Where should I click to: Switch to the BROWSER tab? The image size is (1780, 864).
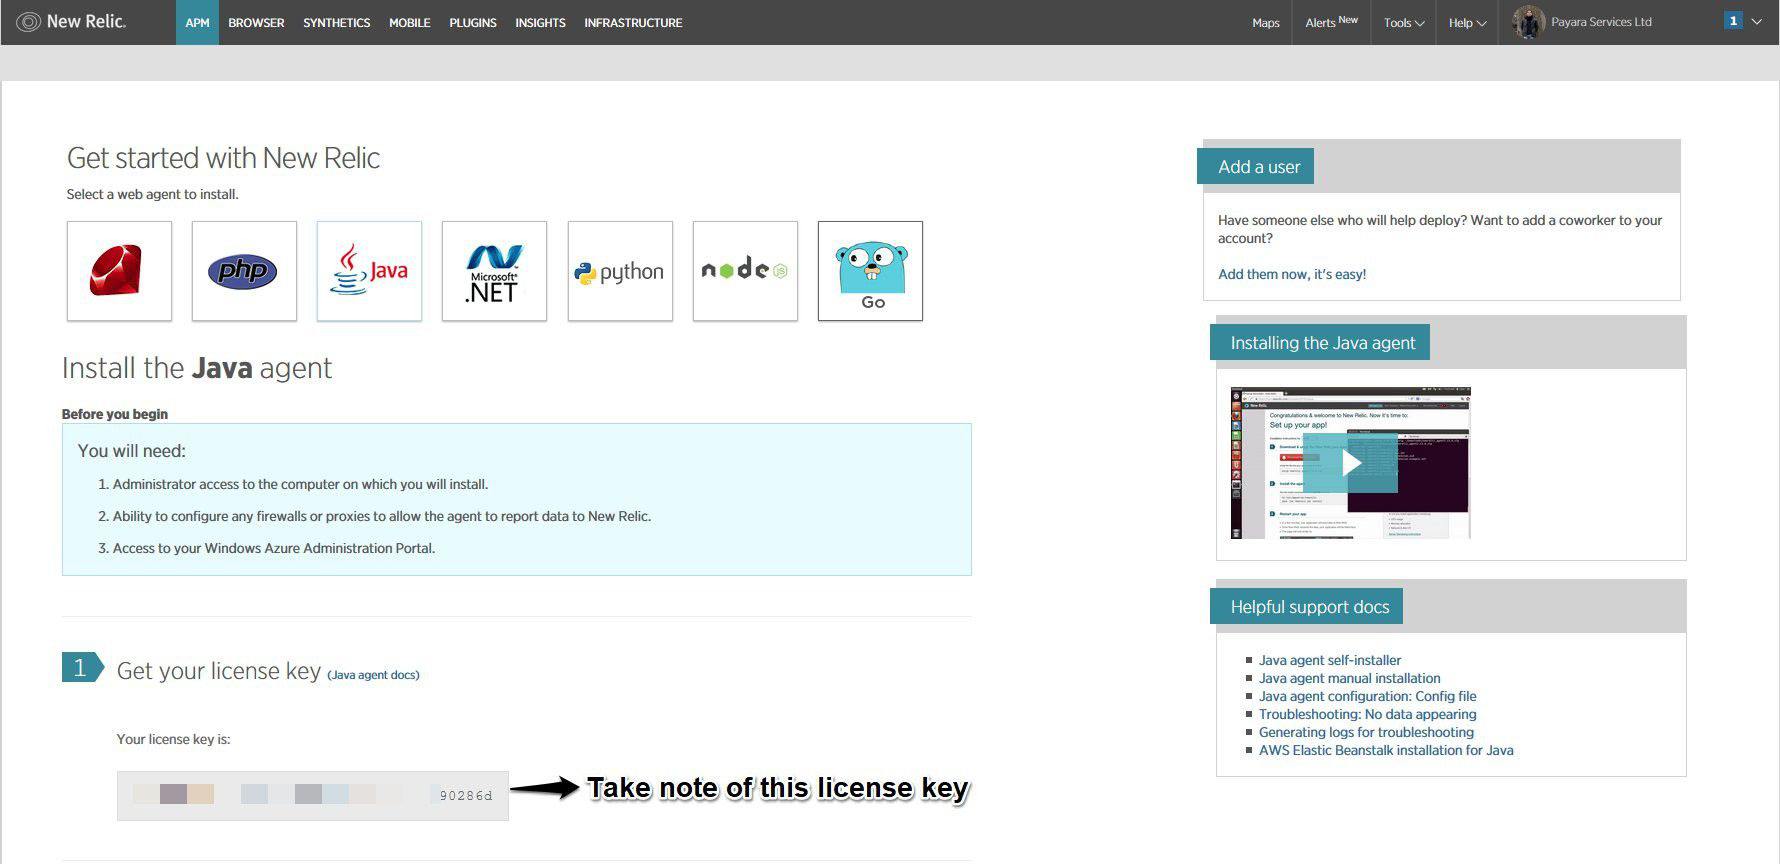pyautogui.click(x=256, y=23)
